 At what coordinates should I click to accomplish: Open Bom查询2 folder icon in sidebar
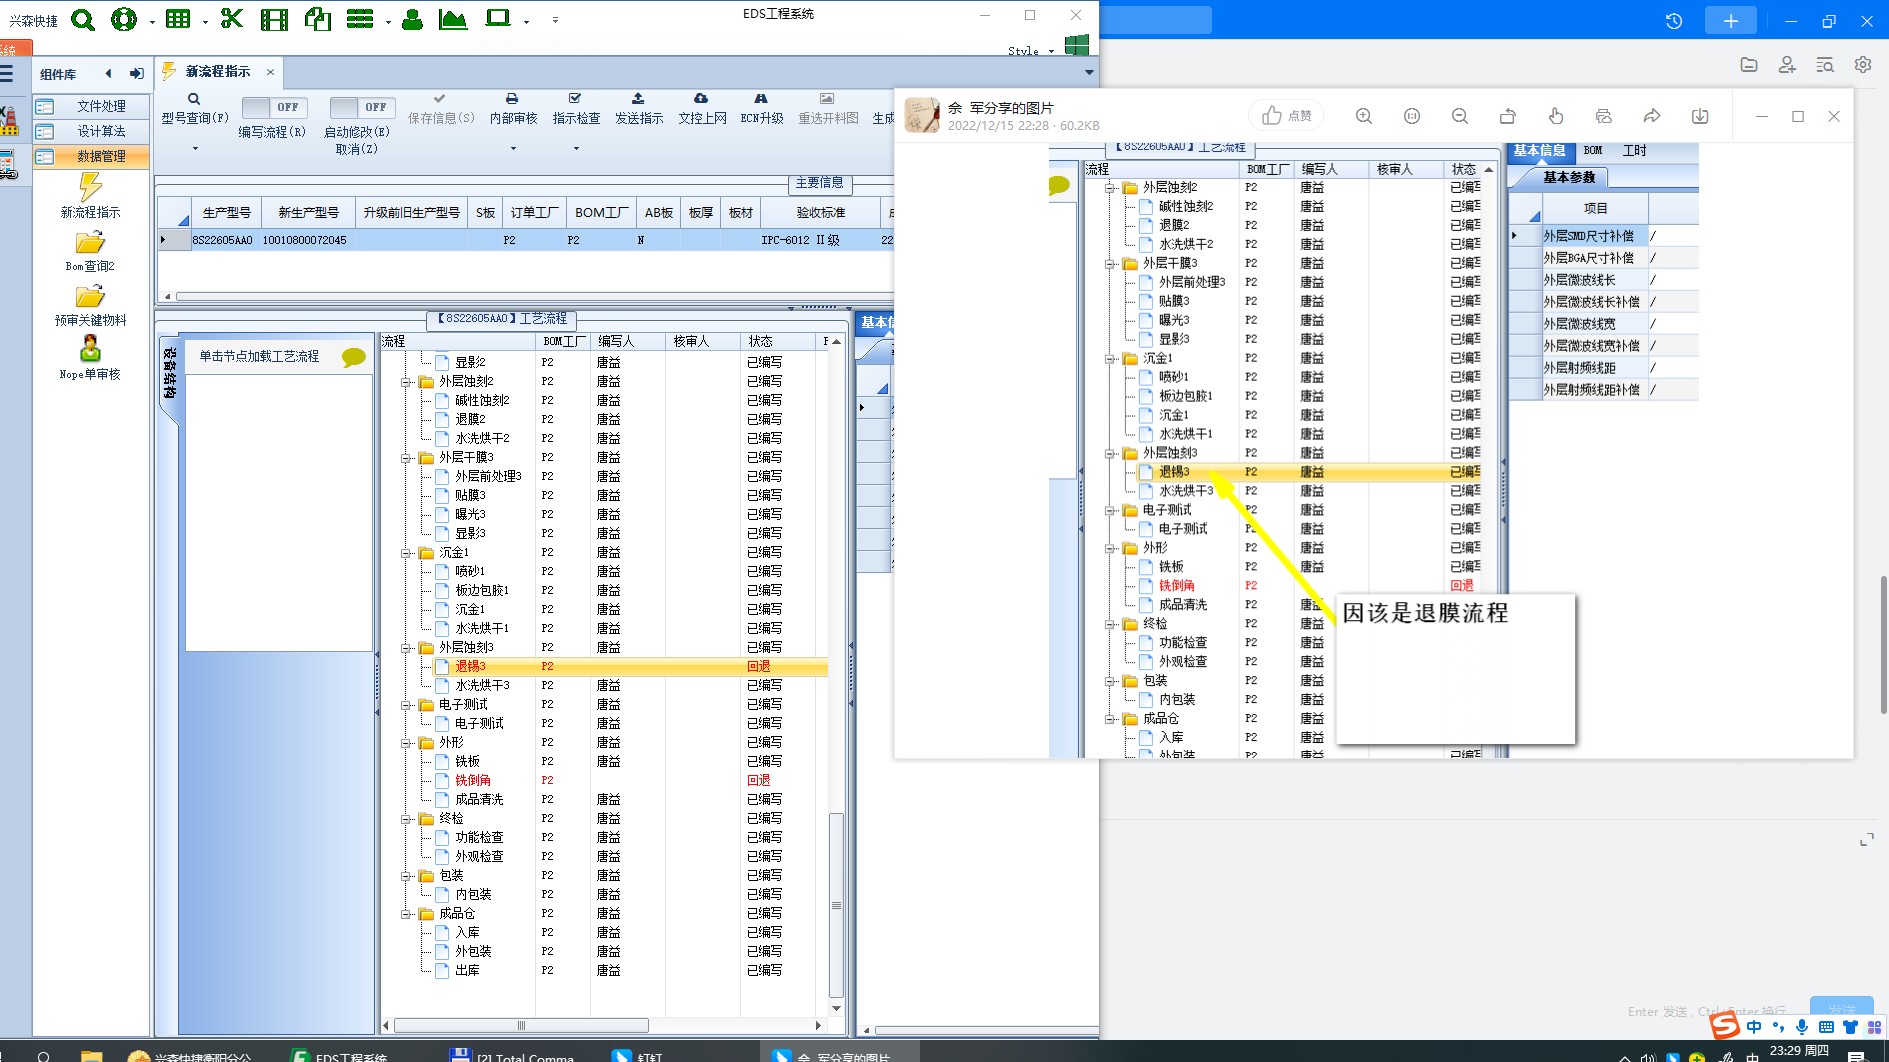(90, 243)
